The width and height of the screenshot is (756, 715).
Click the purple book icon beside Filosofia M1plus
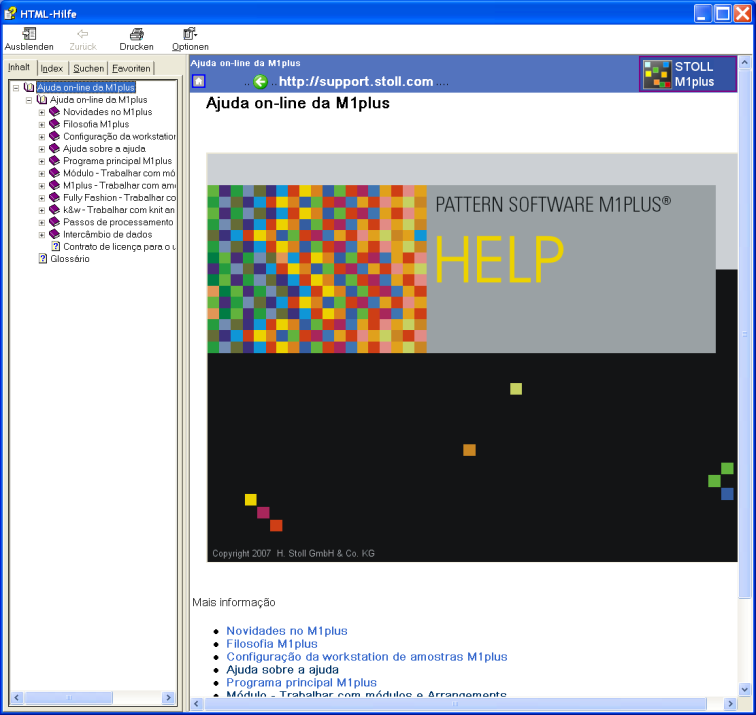pyautogui.click(x=55, y=124)
